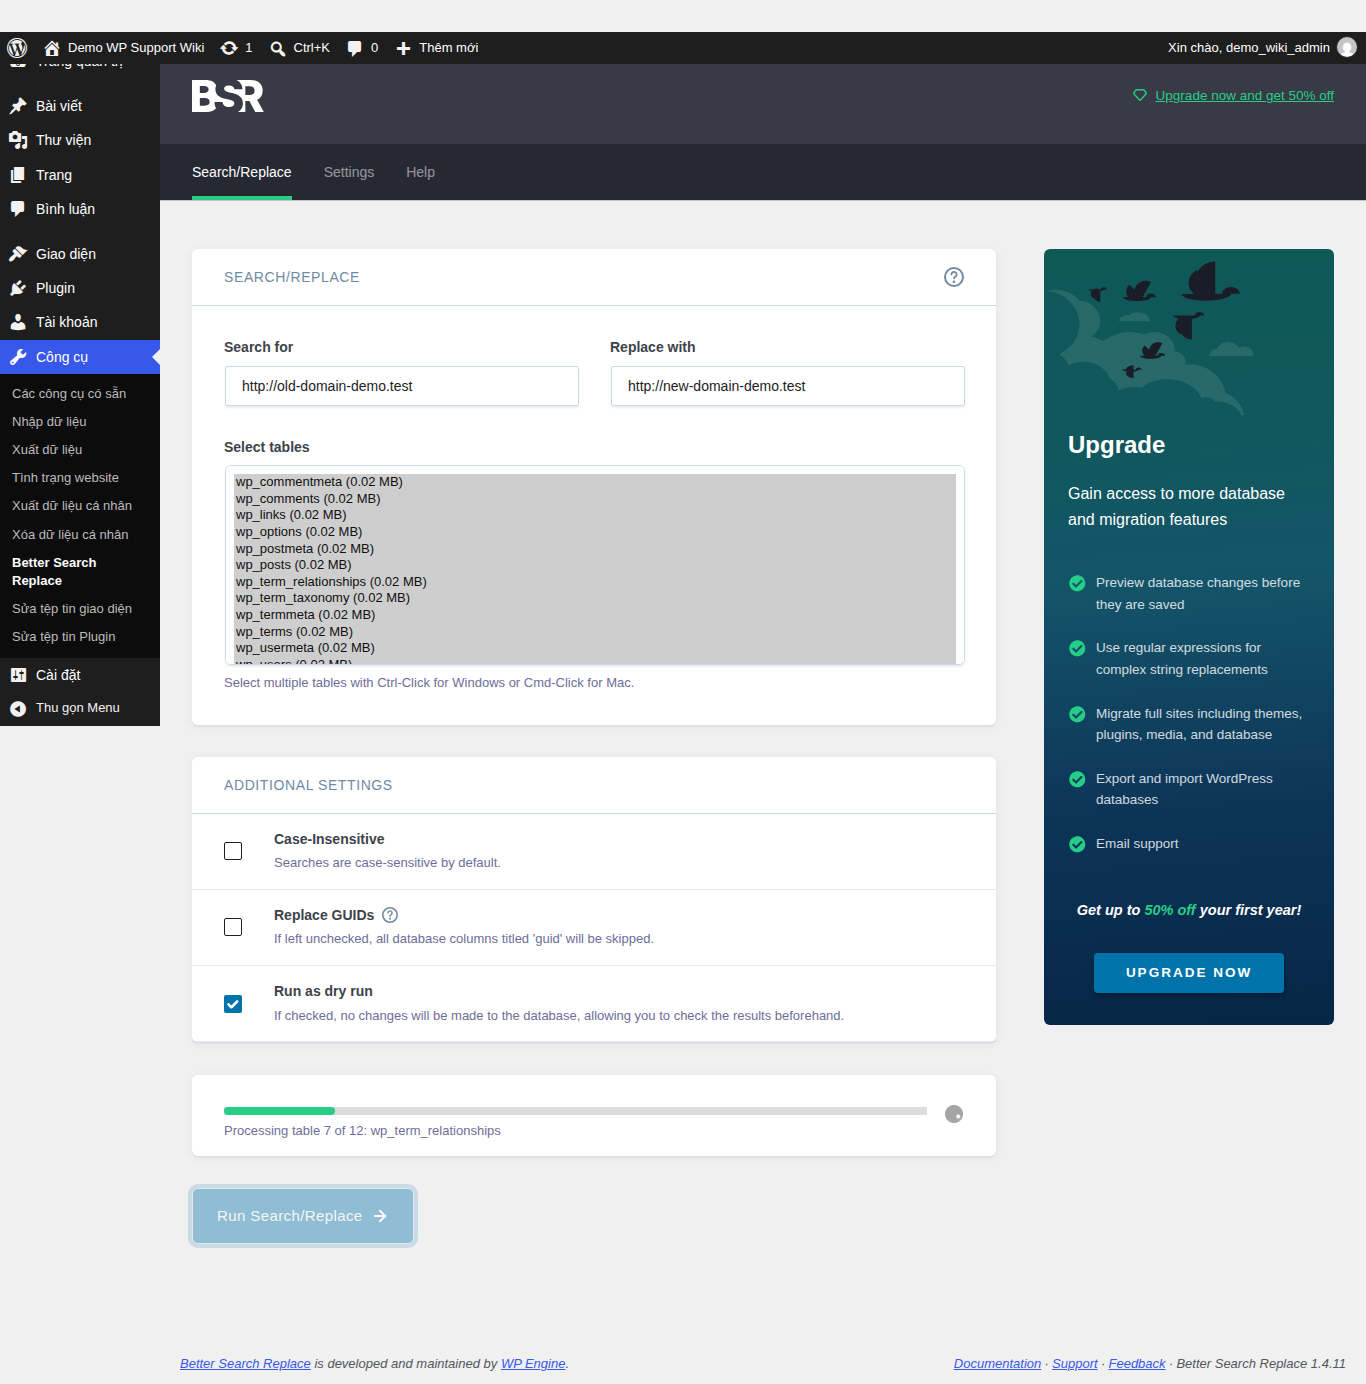Select wp_links table in the list

coord(595,515)
